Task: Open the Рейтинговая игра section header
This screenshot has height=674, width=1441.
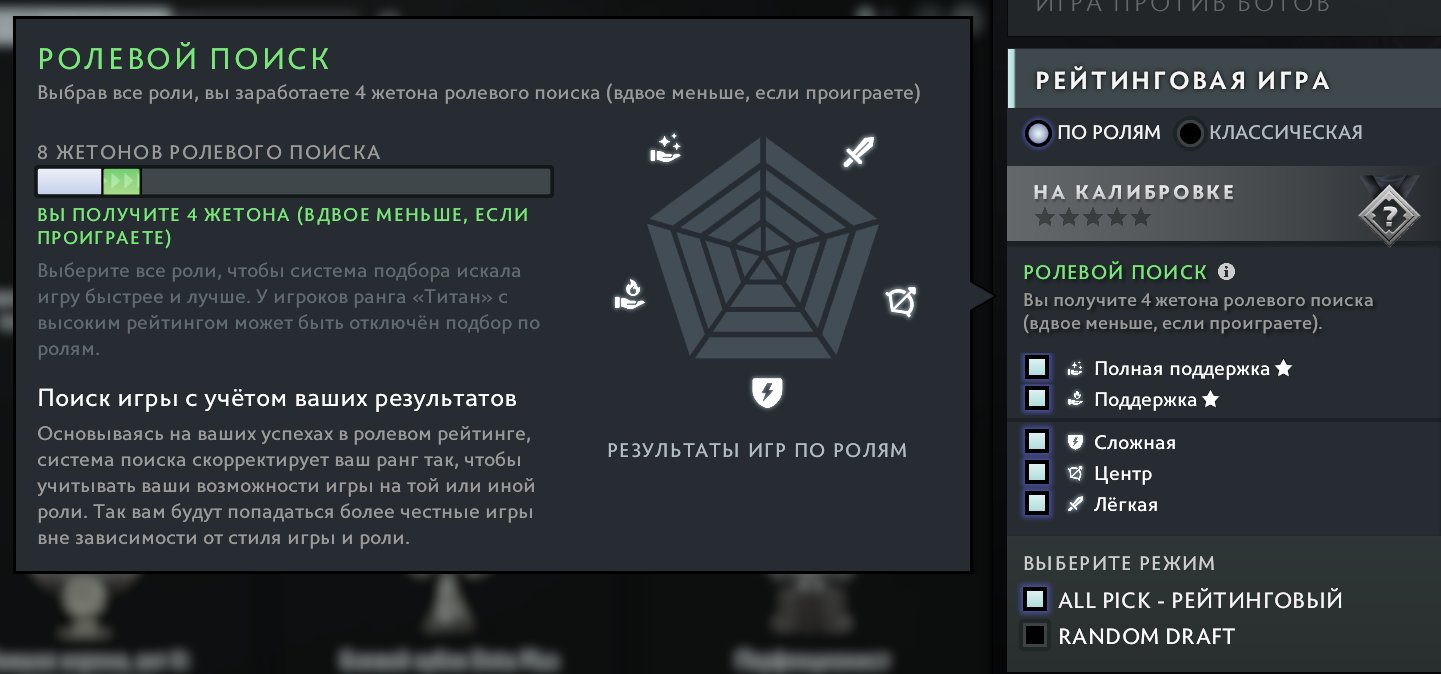Action: pyautogui.click(x=1224, y=79)
